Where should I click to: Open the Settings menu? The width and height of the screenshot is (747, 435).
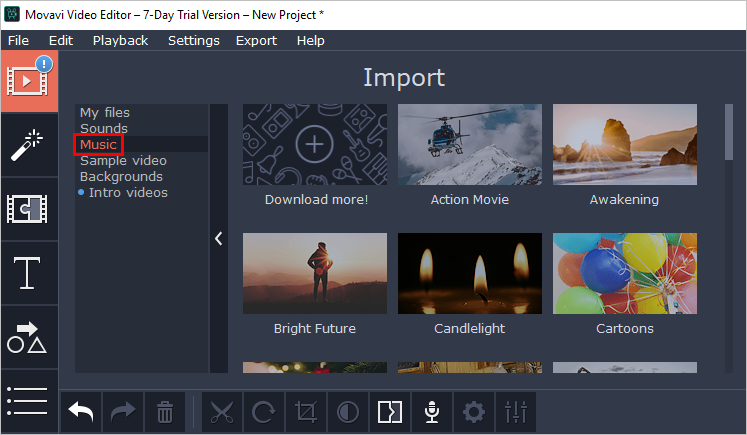tap(193, 40)
